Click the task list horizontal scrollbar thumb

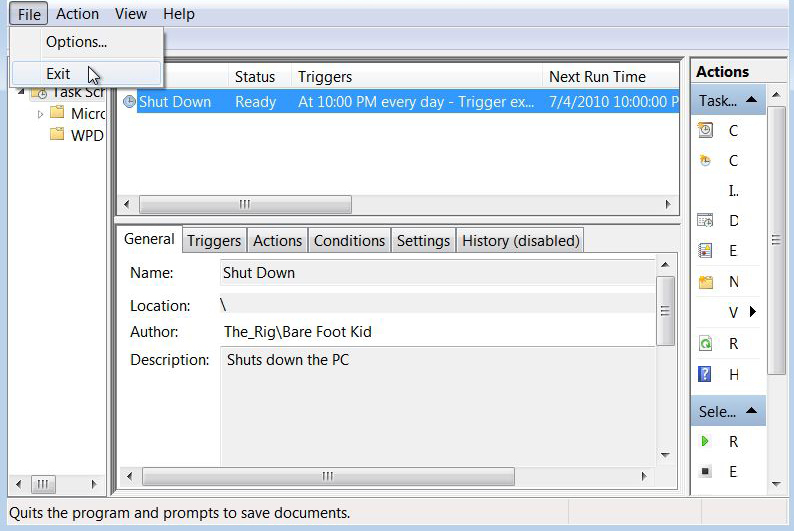(x=245, y=205)
